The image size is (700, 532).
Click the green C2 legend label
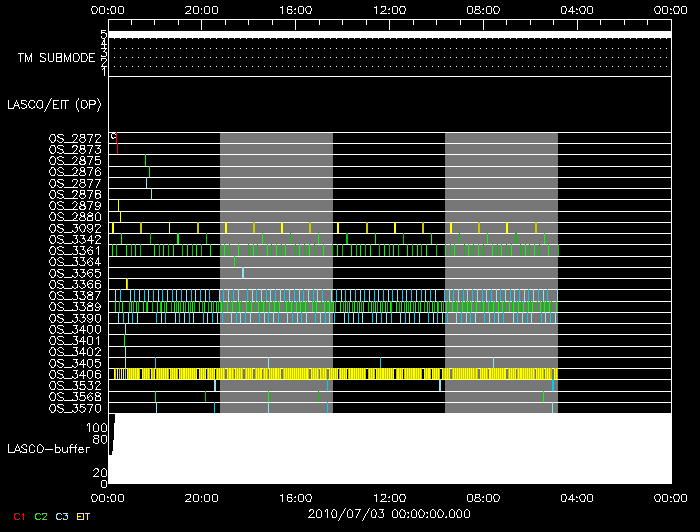pos(41,516)
